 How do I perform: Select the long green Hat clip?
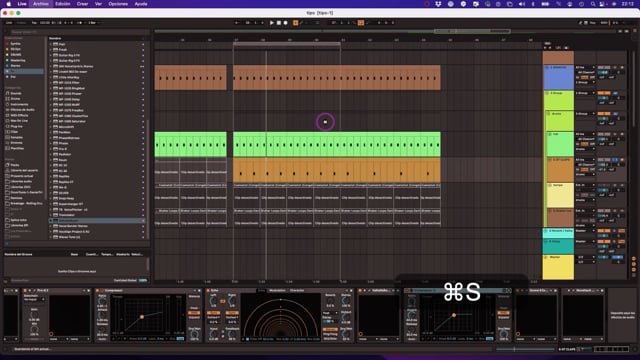[337, 144]
